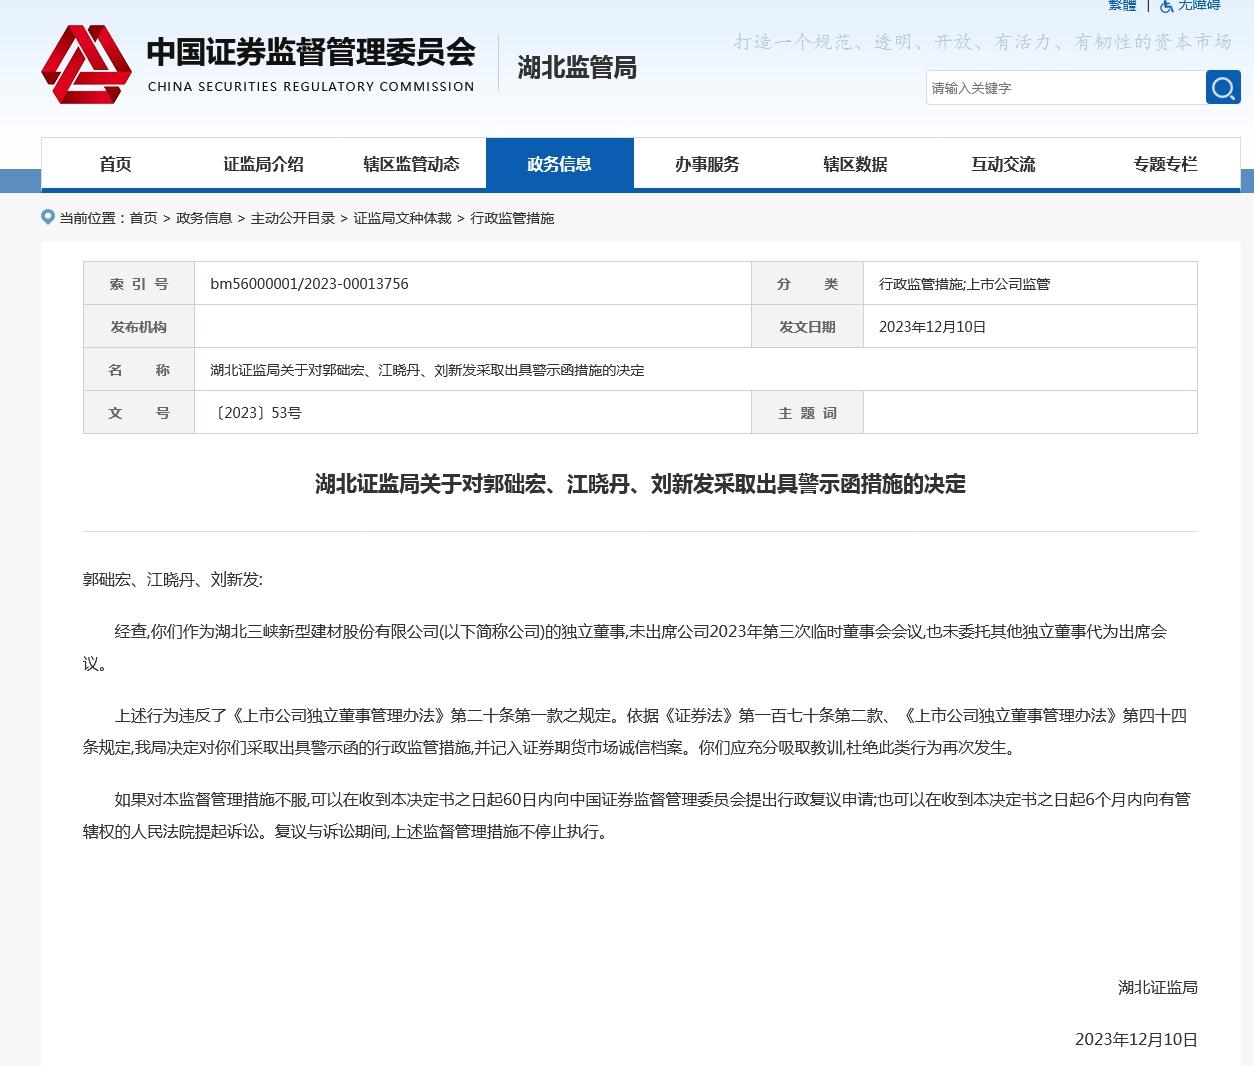Image resolution: width=1254 pixels, height=1066 pixels.
Task: Click the 分类 label cell
Action: pos(807,284)
